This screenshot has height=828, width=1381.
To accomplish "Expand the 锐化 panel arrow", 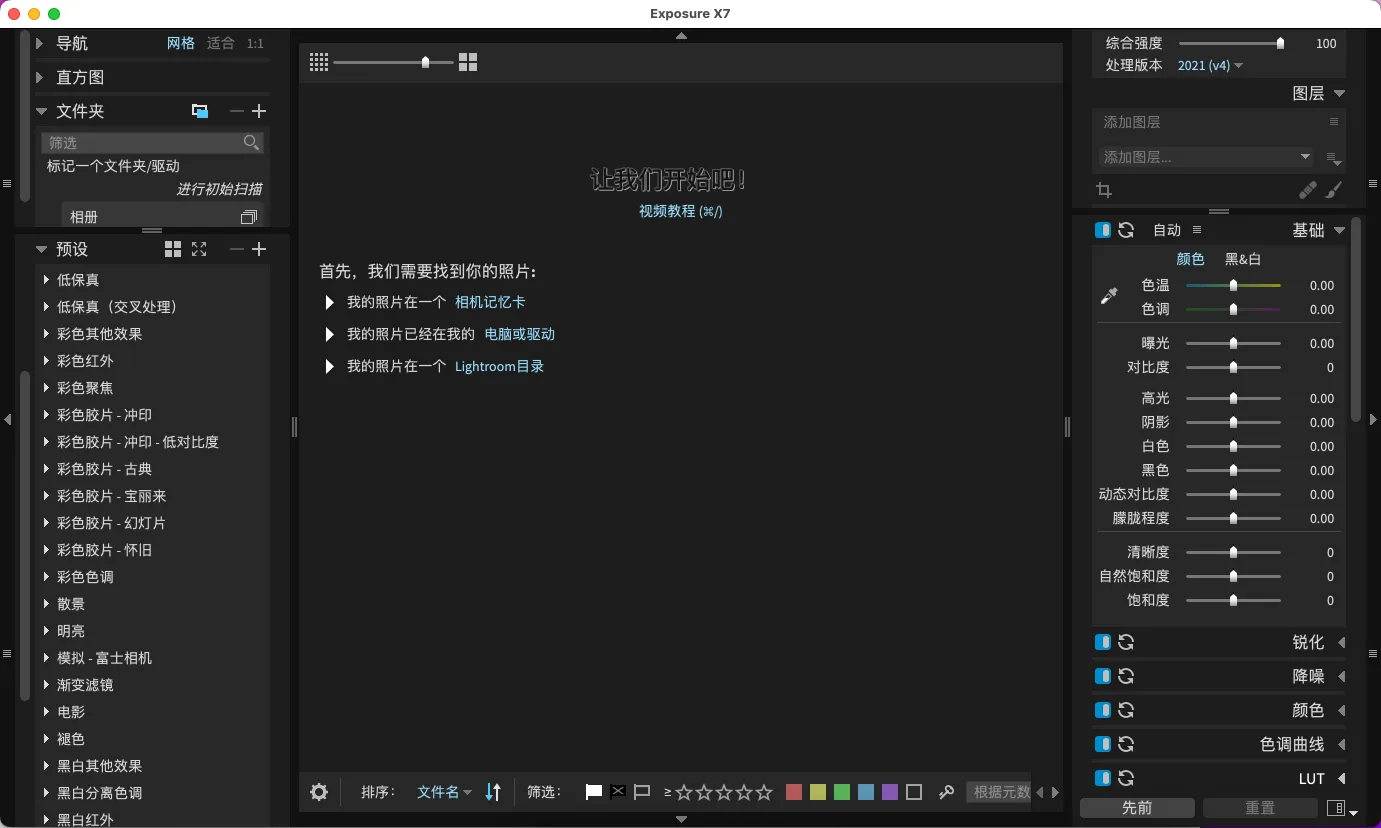I will 1341,642.
